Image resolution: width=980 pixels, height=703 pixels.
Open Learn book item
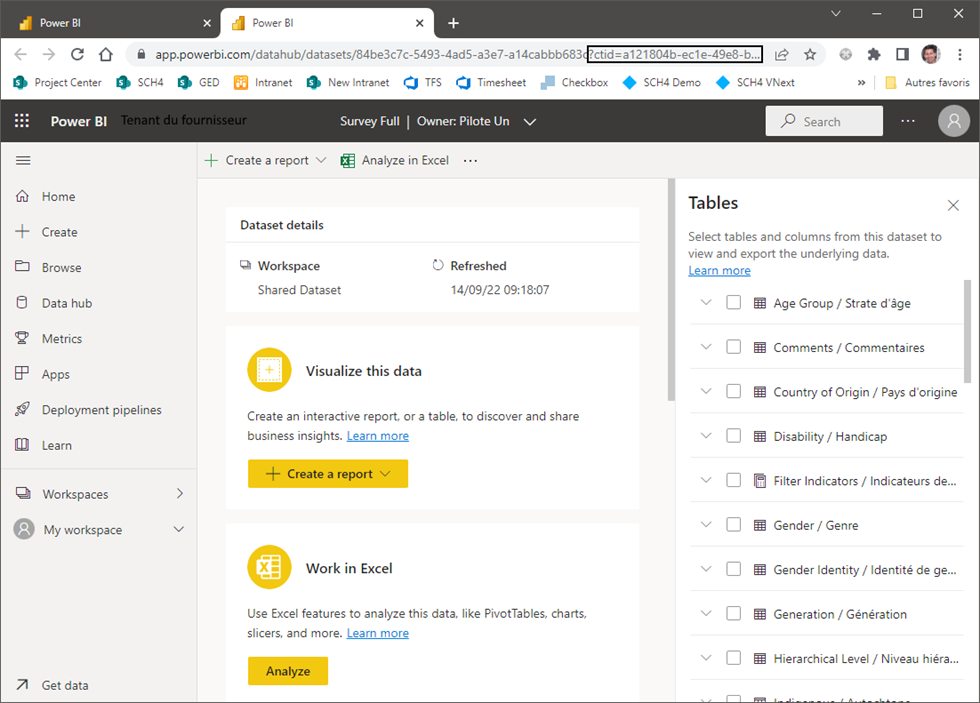pos(57,446)
